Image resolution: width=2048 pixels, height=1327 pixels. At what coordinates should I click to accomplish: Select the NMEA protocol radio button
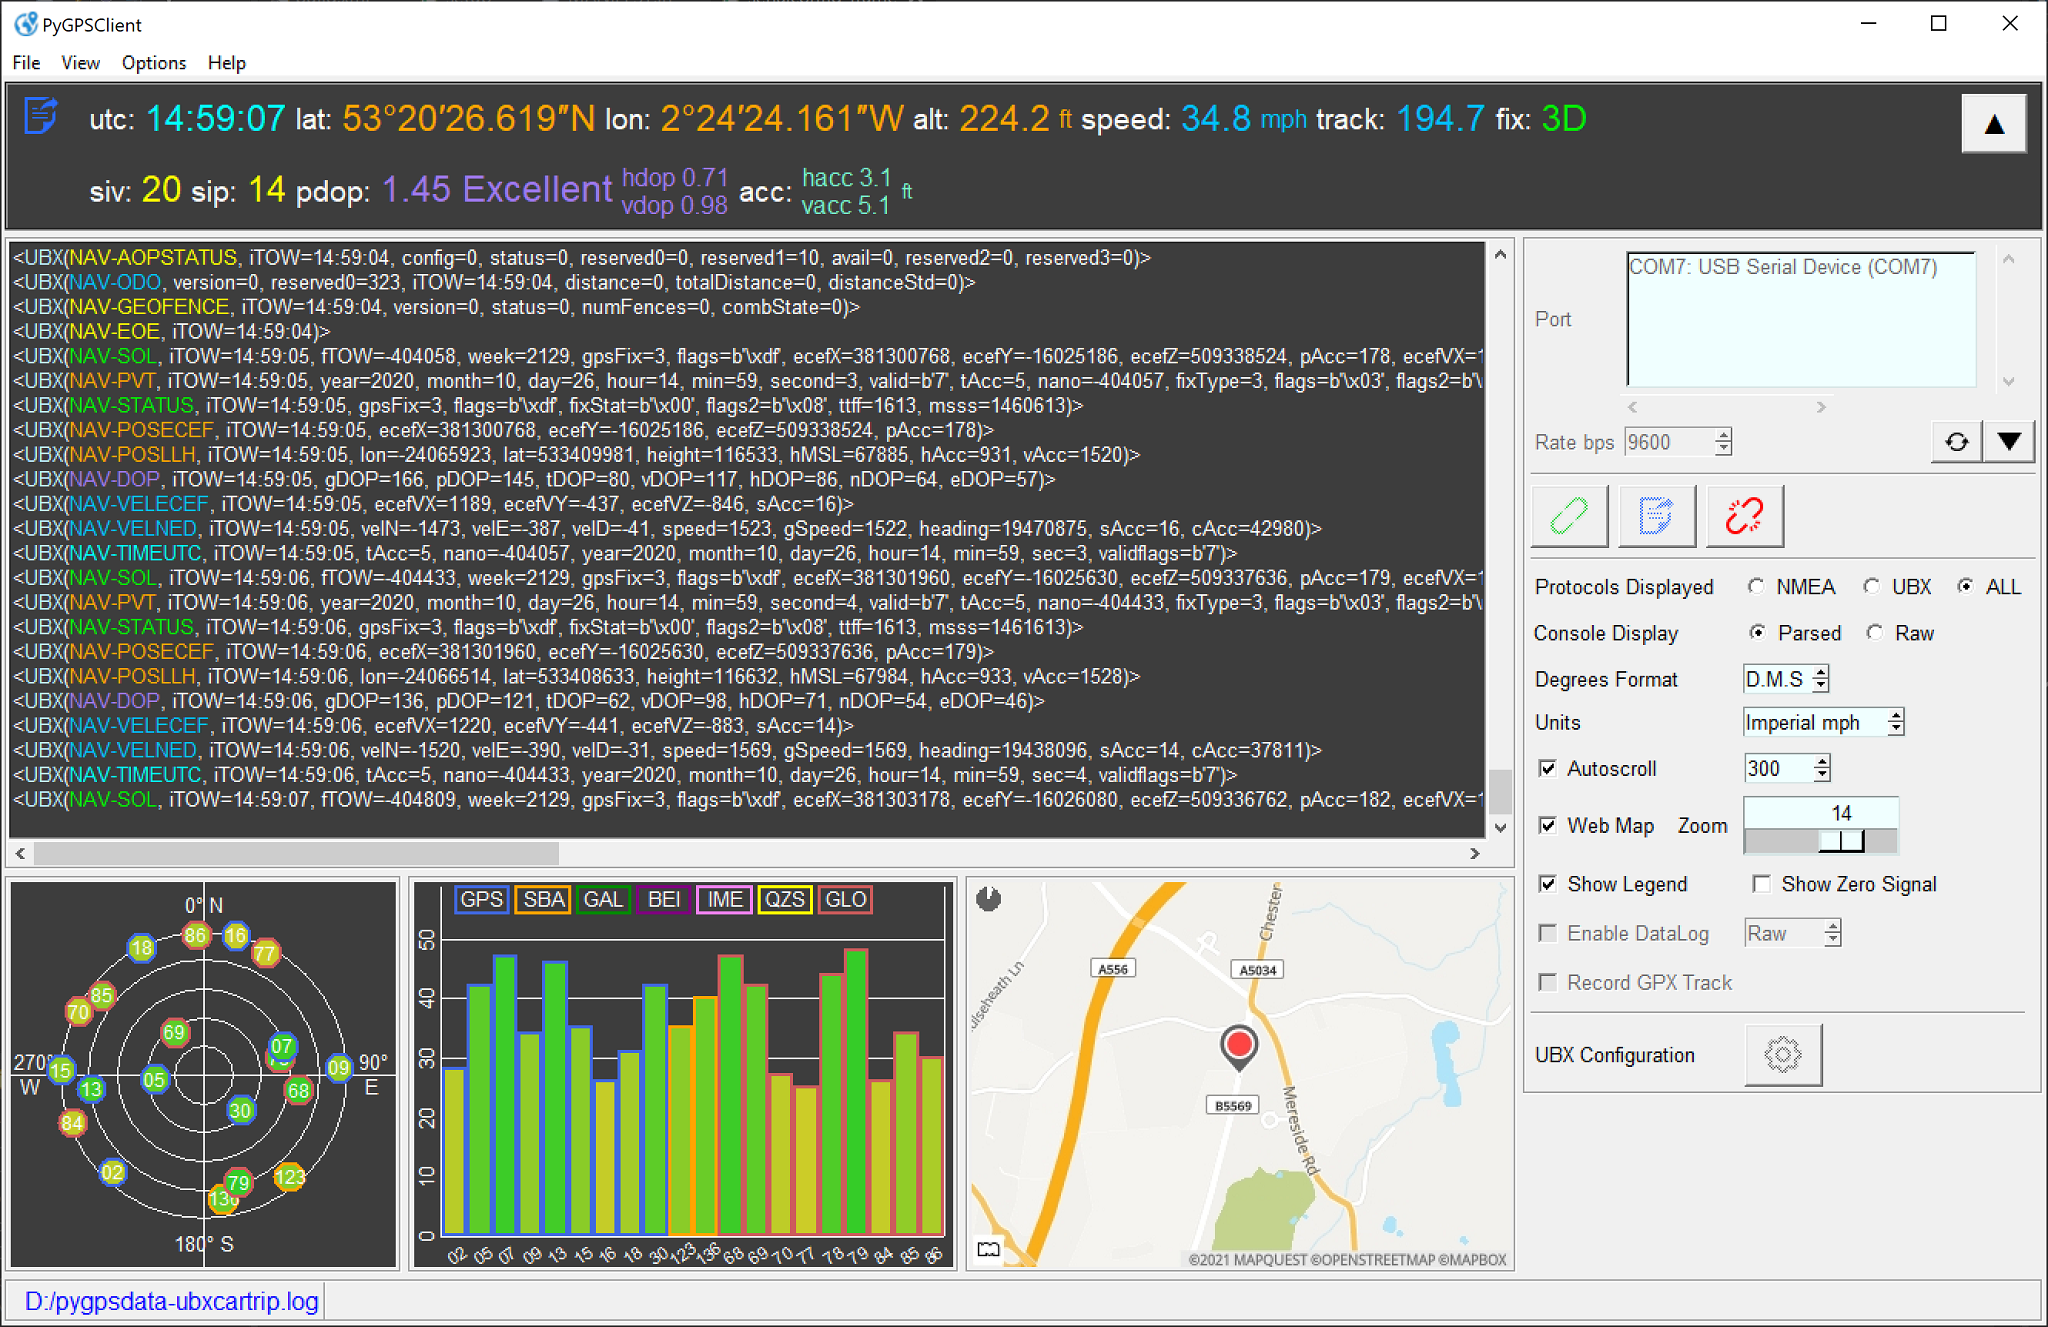pyautogui.click(x=1756, y=587)
